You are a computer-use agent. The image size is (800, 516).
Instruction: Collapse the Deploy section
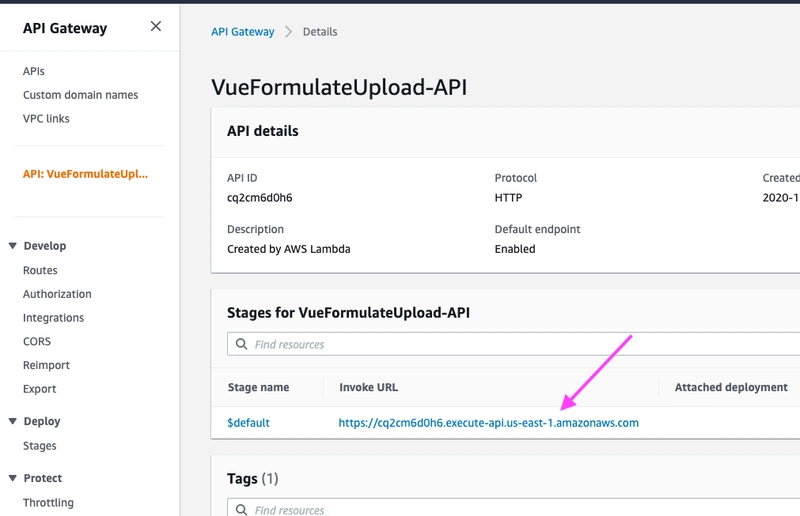(x=13, y=421)
